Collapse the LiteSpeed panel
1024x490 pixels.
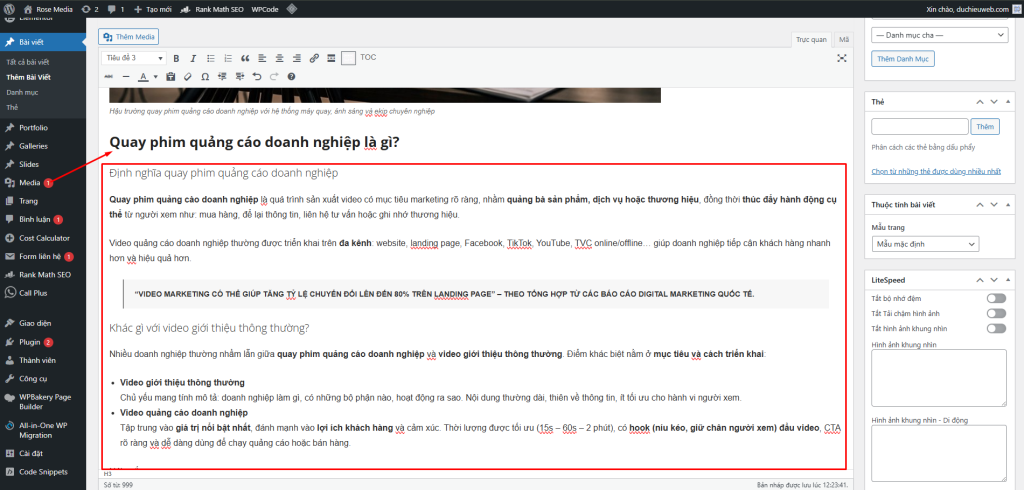1010,280
